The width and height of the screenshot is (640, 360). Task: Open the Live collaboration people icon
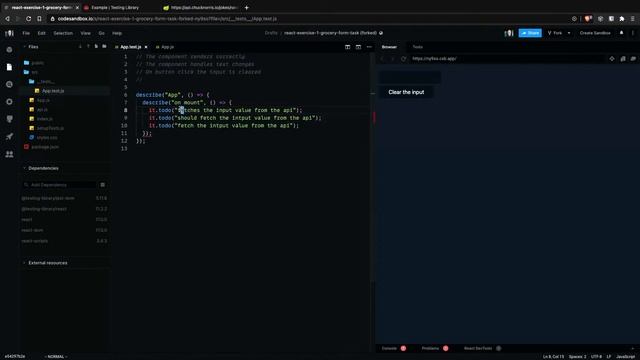click(9, 154)
